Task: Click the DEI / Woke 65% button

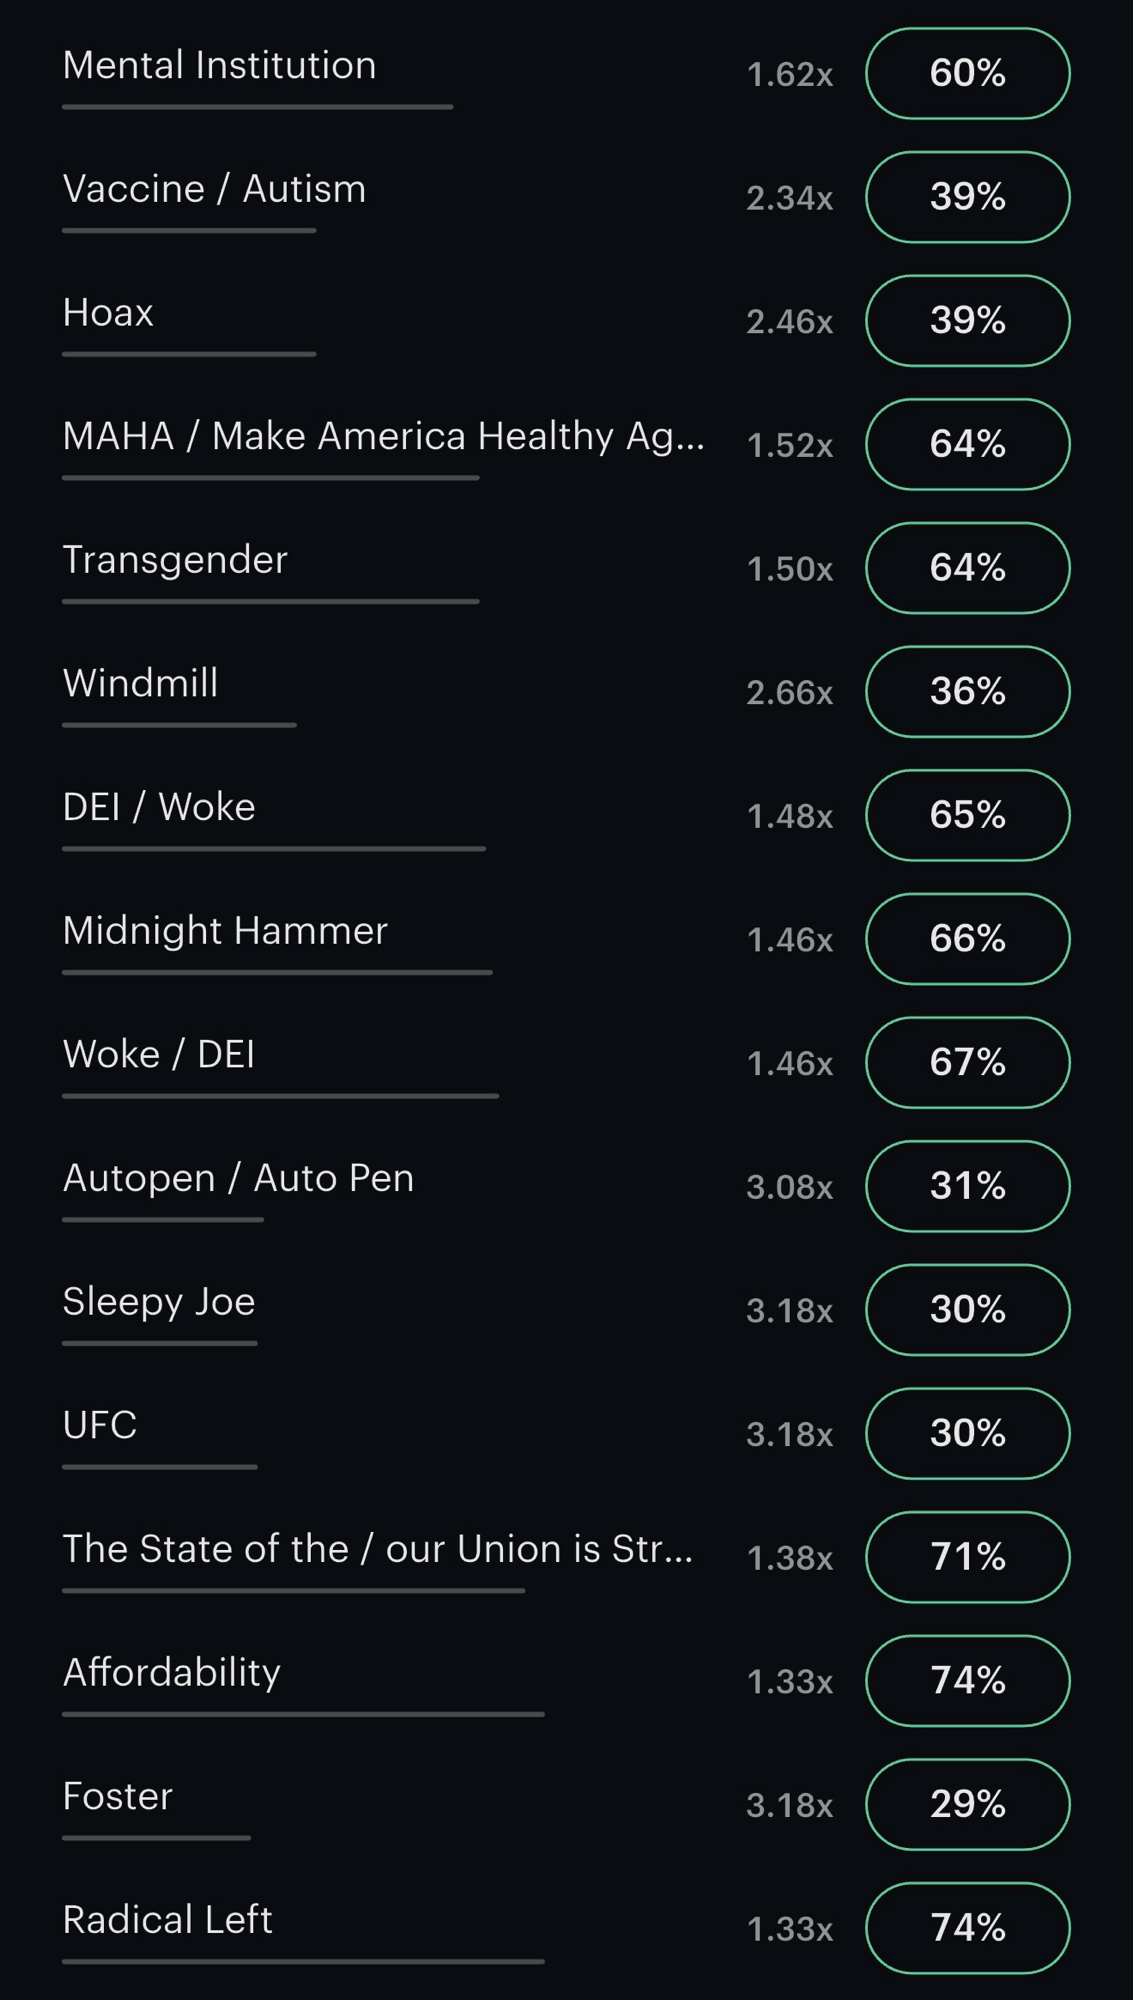Action: (967, 815)
